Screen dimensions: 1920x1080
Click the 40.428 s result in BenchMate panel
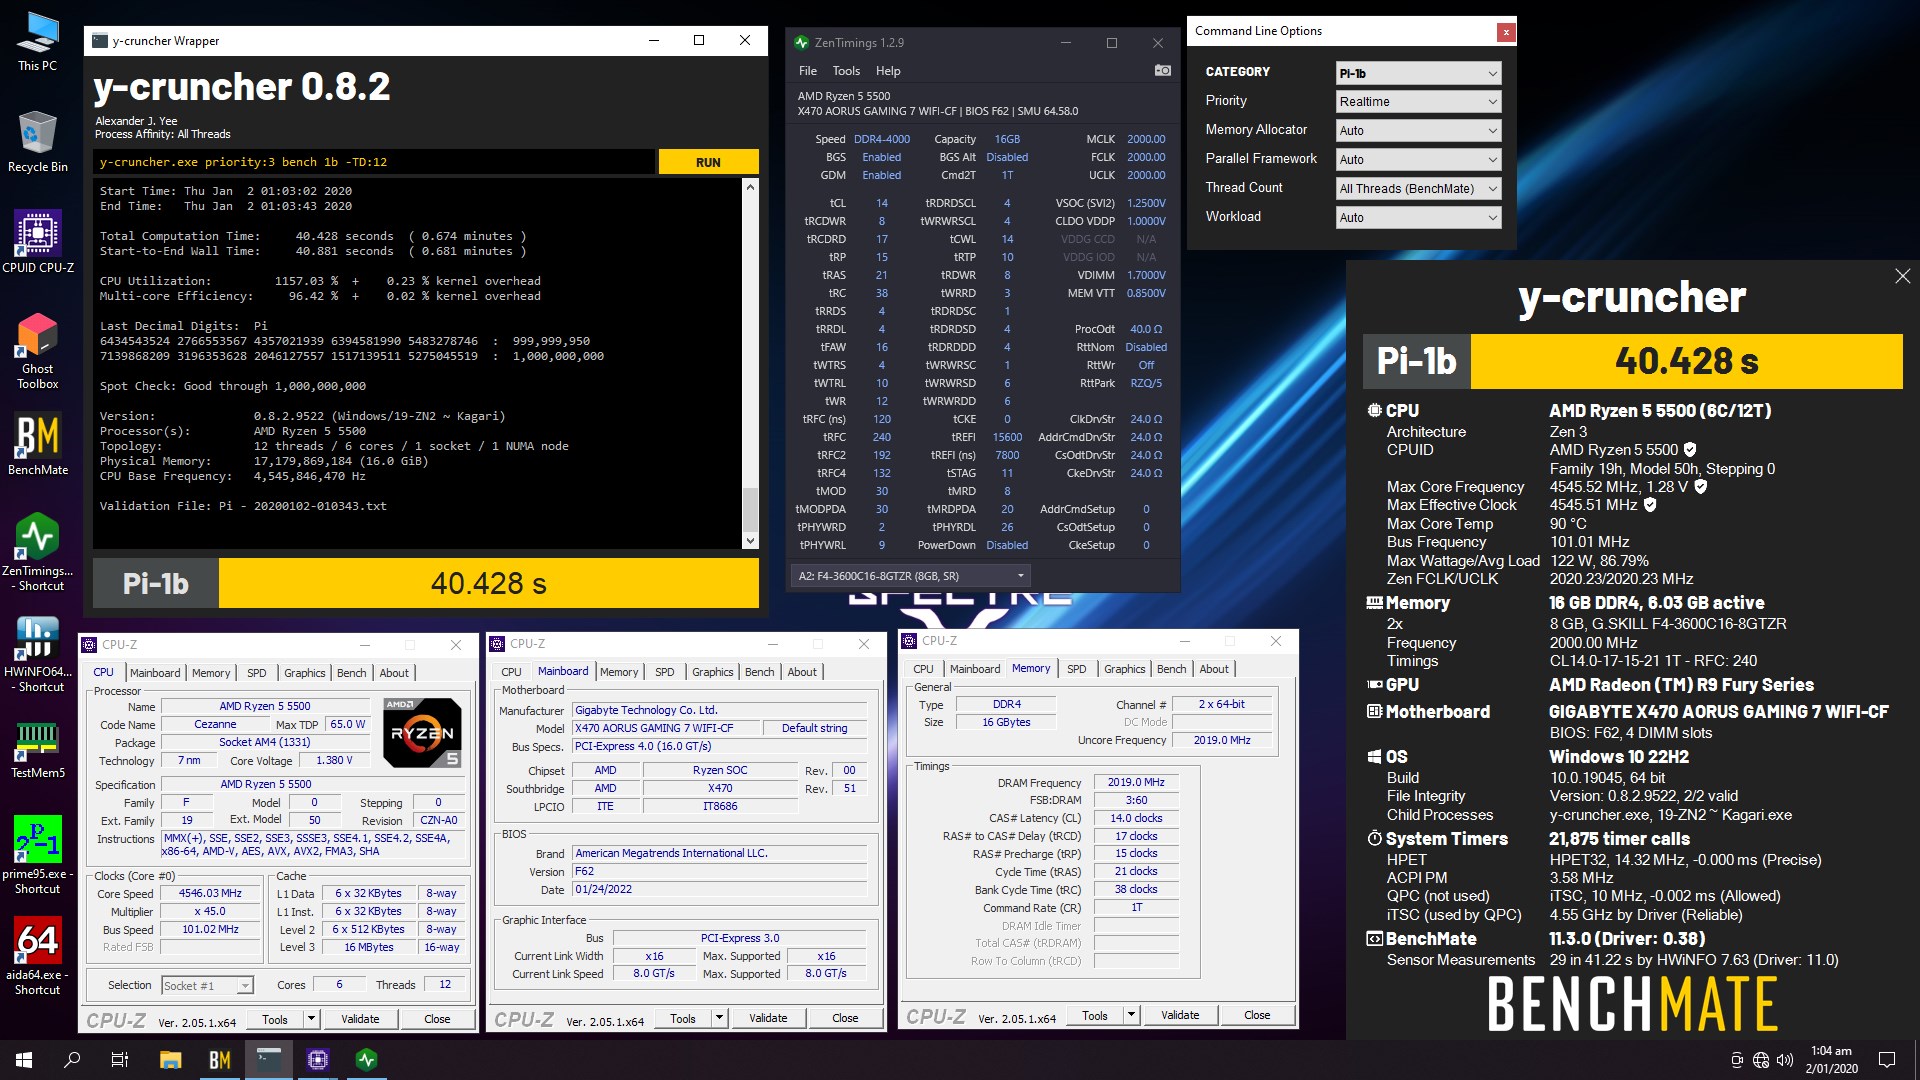(1686, 361)
